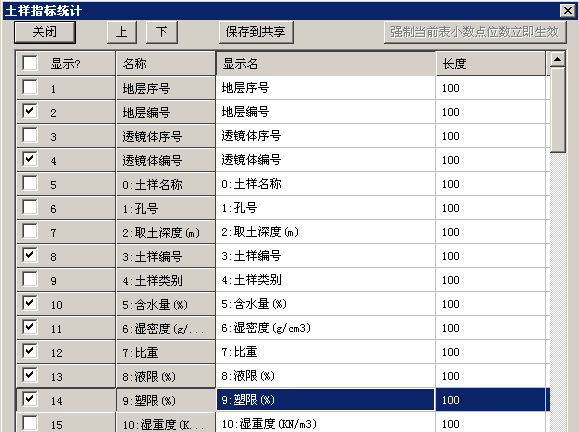Uncheck row 14 塑限 checkbox
Image resolution: width=579 pixels, height=432 pixels.
pos(30,399)
